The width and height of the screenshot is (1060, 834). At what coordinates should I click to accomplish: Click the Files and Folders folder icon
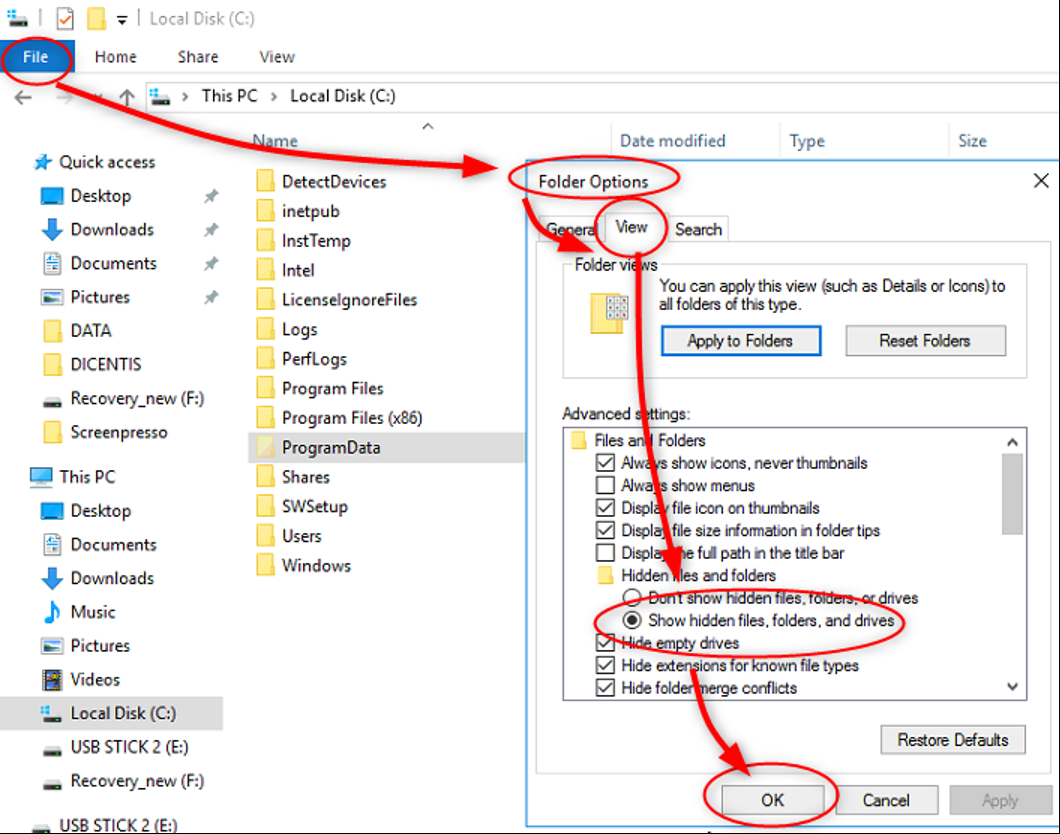(579, 441)
